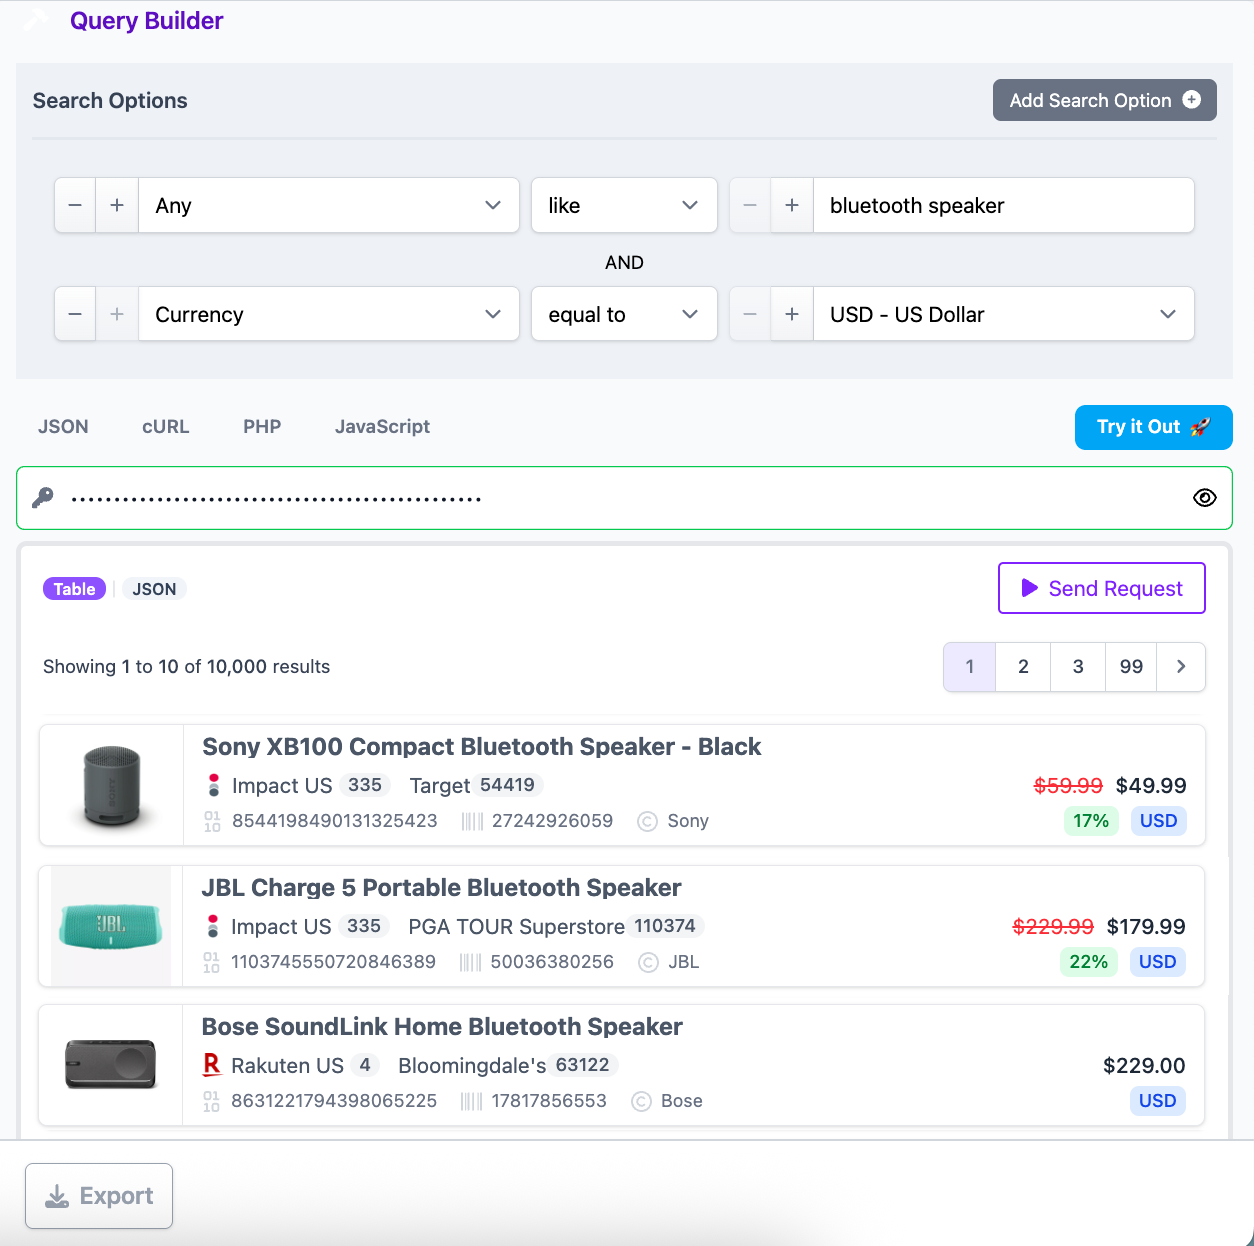Click the Query Builder heading
The width and height of the screenshot is (1254, 1246).
(147, 21)
